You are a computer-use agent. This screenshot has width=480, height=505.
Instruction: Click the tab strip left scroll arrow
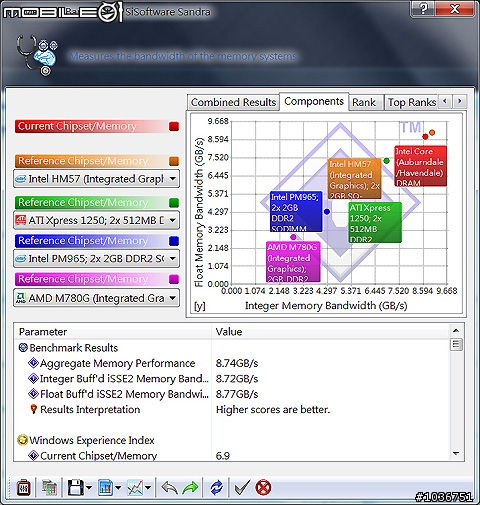coord(445,101)
